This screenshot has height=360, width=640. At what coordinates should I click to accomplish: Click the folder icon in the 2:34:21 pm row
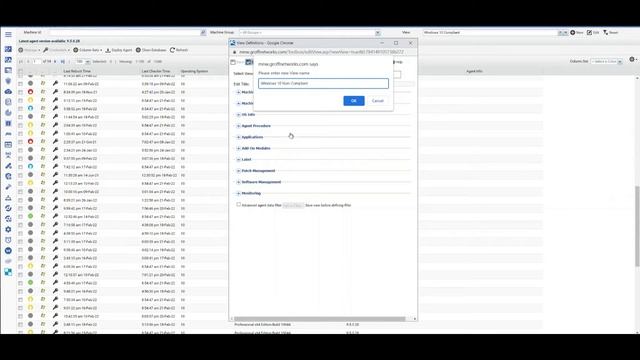(43, 150)
